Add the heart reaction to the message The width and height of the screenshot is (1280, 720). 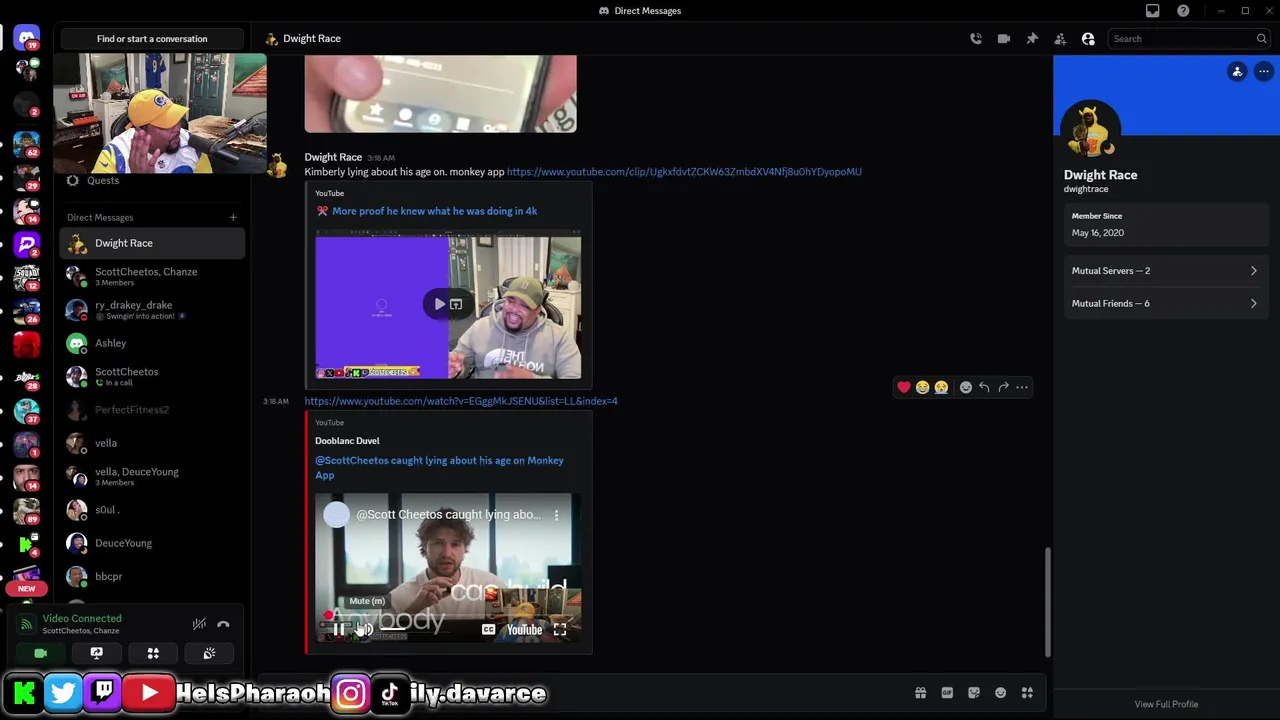tap(904, 387)
